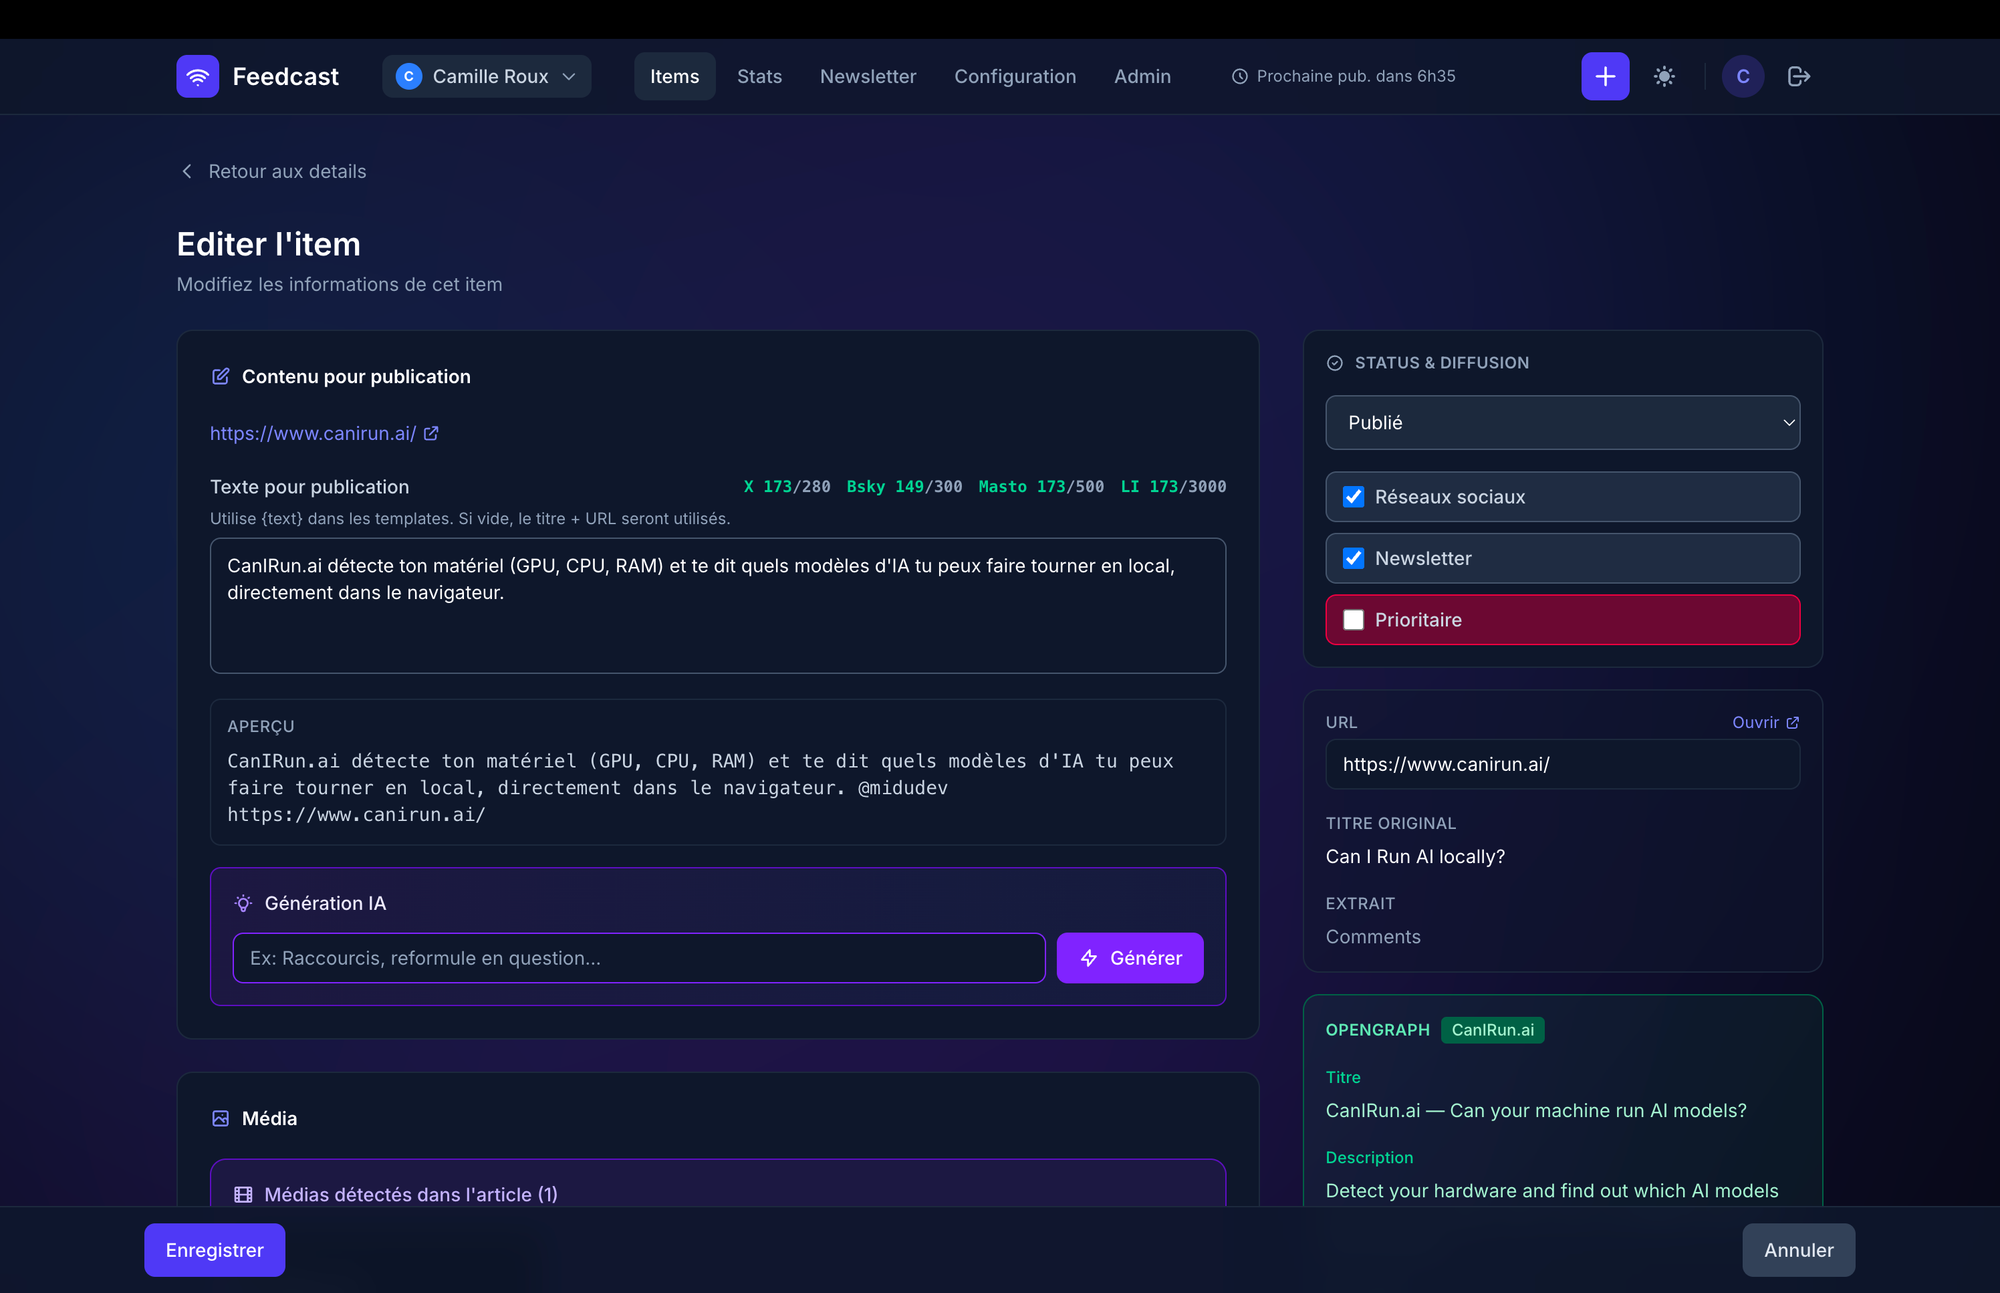2000x1293 pixels.
Task: Switch to the Stats tab
Action: click(759, 76)
